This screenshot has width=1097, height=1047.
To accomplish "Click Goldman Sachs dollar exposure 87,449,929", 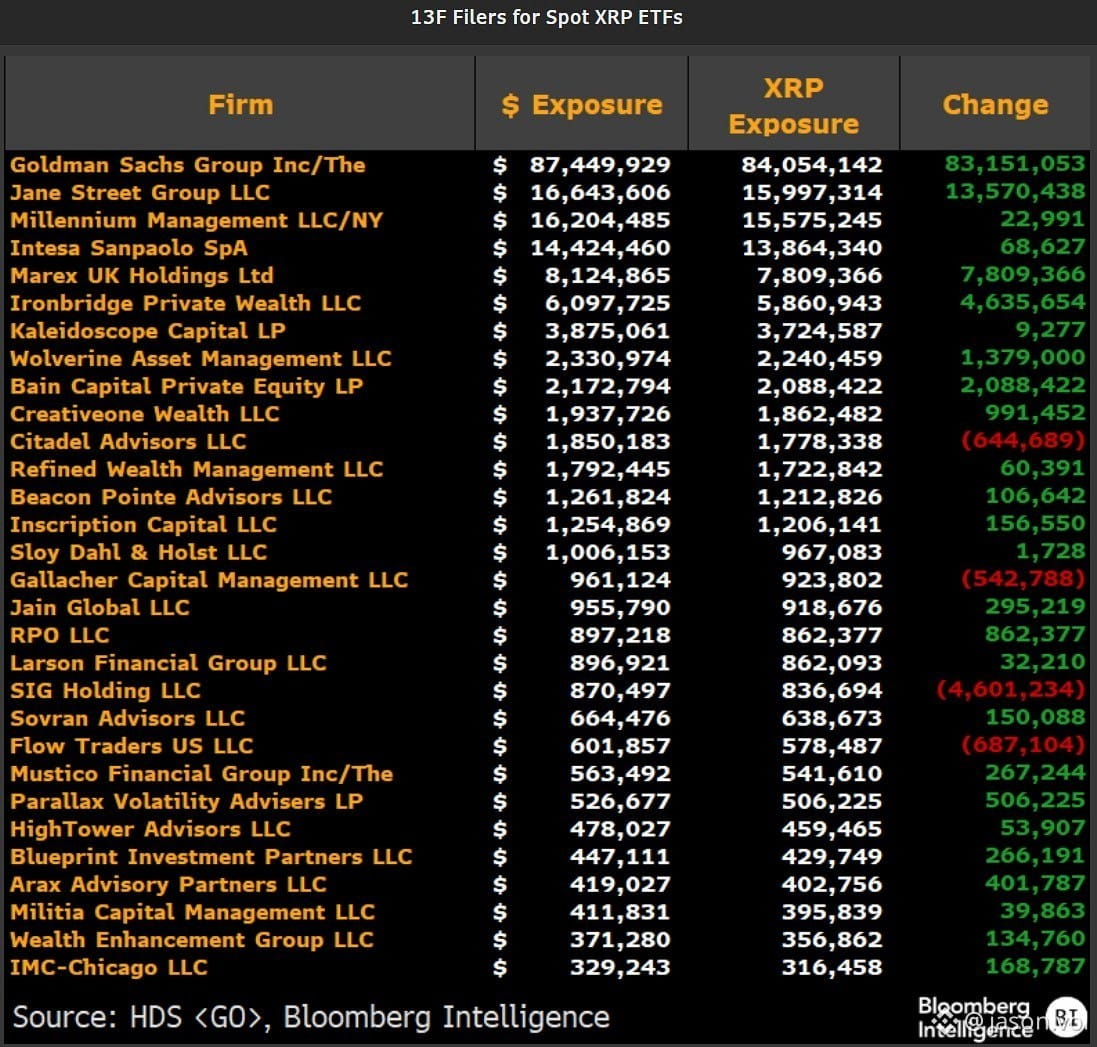I will tap(600, 164).
